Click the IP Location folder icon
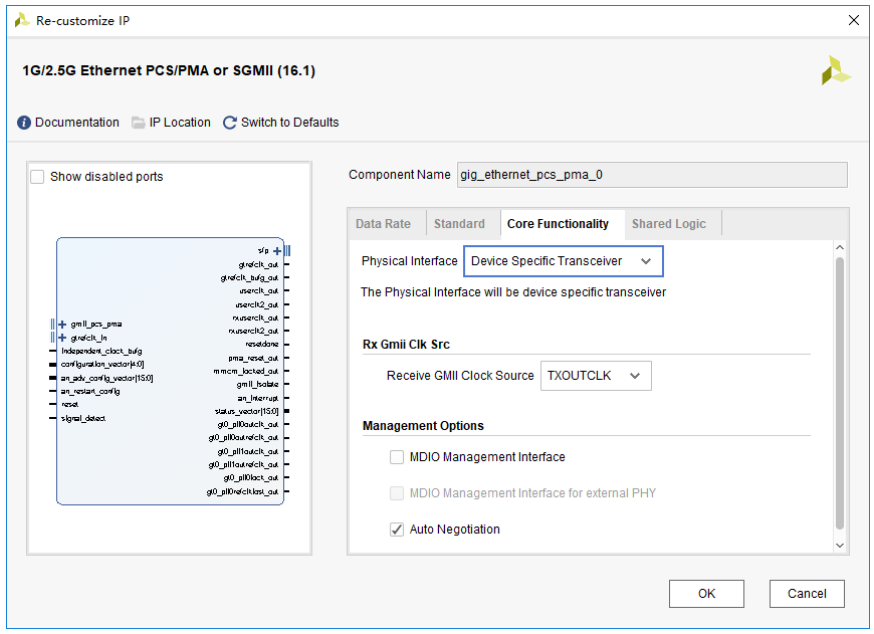 pos(139,123)
